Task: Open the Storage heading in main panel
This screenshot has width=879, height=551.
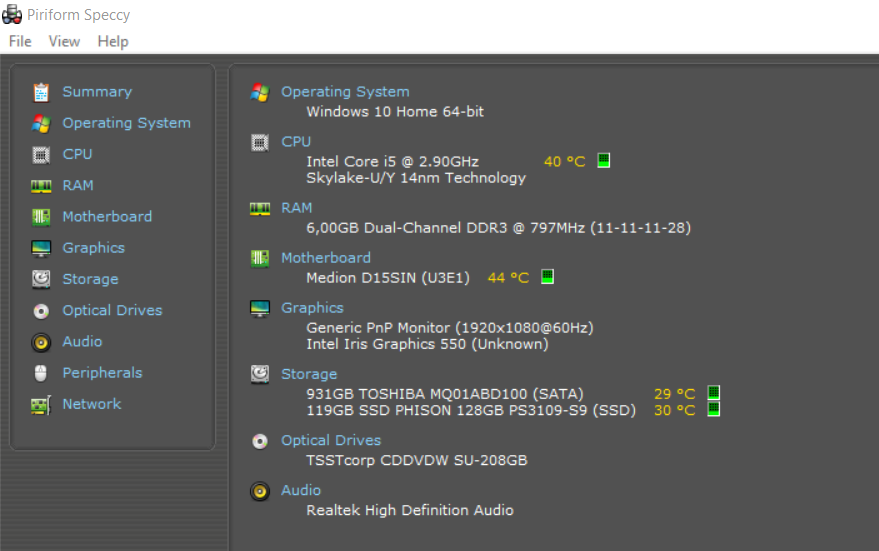Action: pyautogui.click(x=309, y=374)
